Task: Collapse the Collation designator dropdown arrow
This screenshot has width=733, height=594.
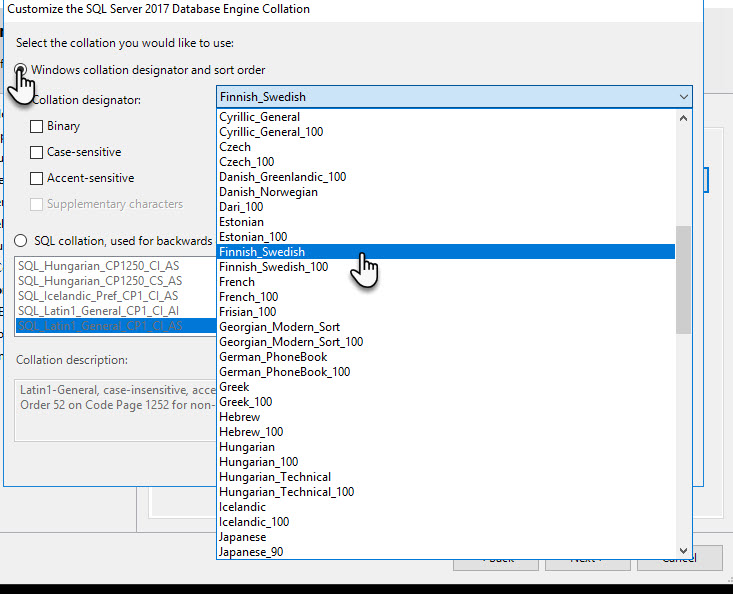Action: tap(683, 97)
